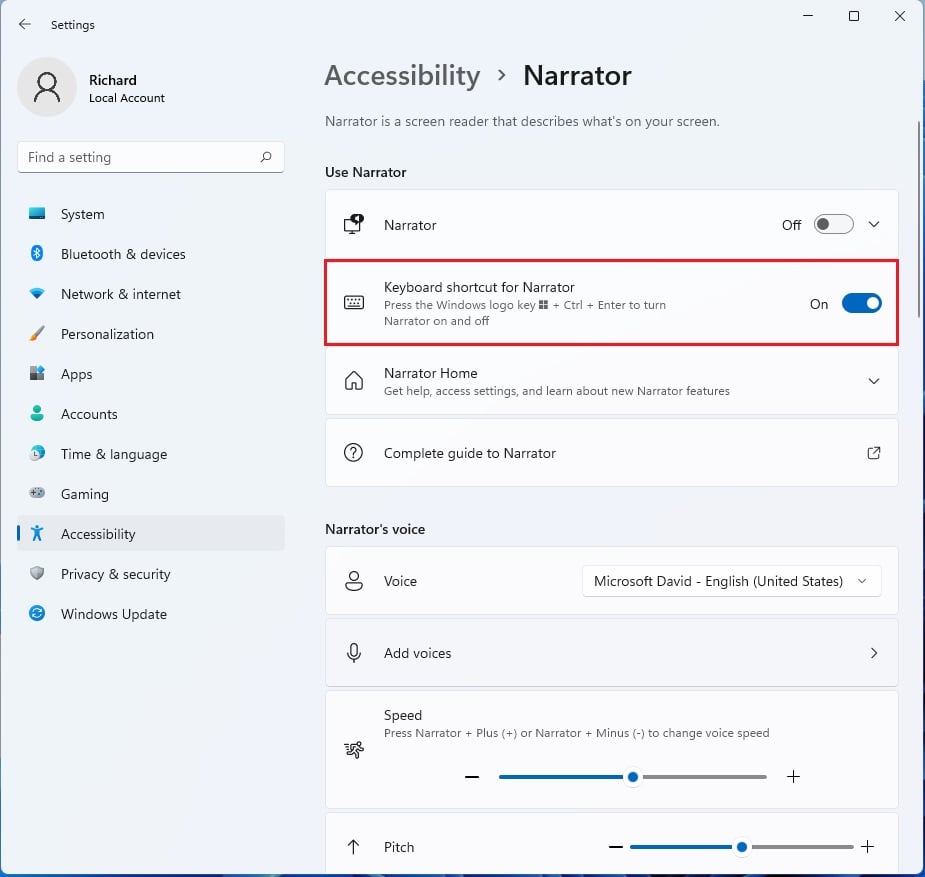Image resolution: width=925 pixels, height=877 pixels.
Task: Open Network & internet category
Action: (x=150, y=294)
